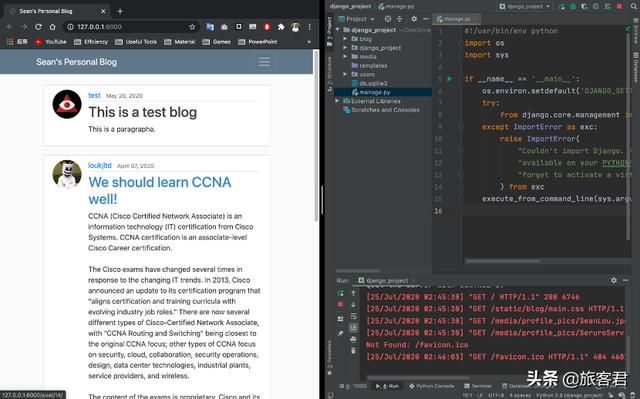Stop the running django_project from top toolbar
This screenshot has width=640, height=399.
coord(620,7)
